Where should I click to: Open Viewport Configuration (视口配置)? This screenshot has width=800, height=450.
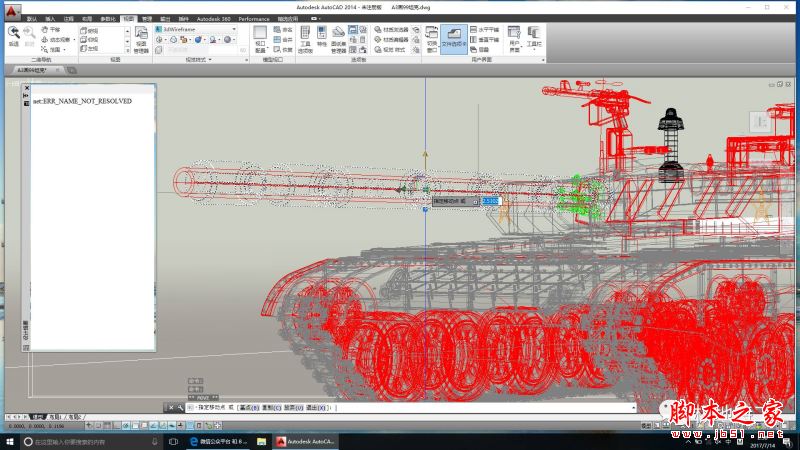click(x=260, y=39)
